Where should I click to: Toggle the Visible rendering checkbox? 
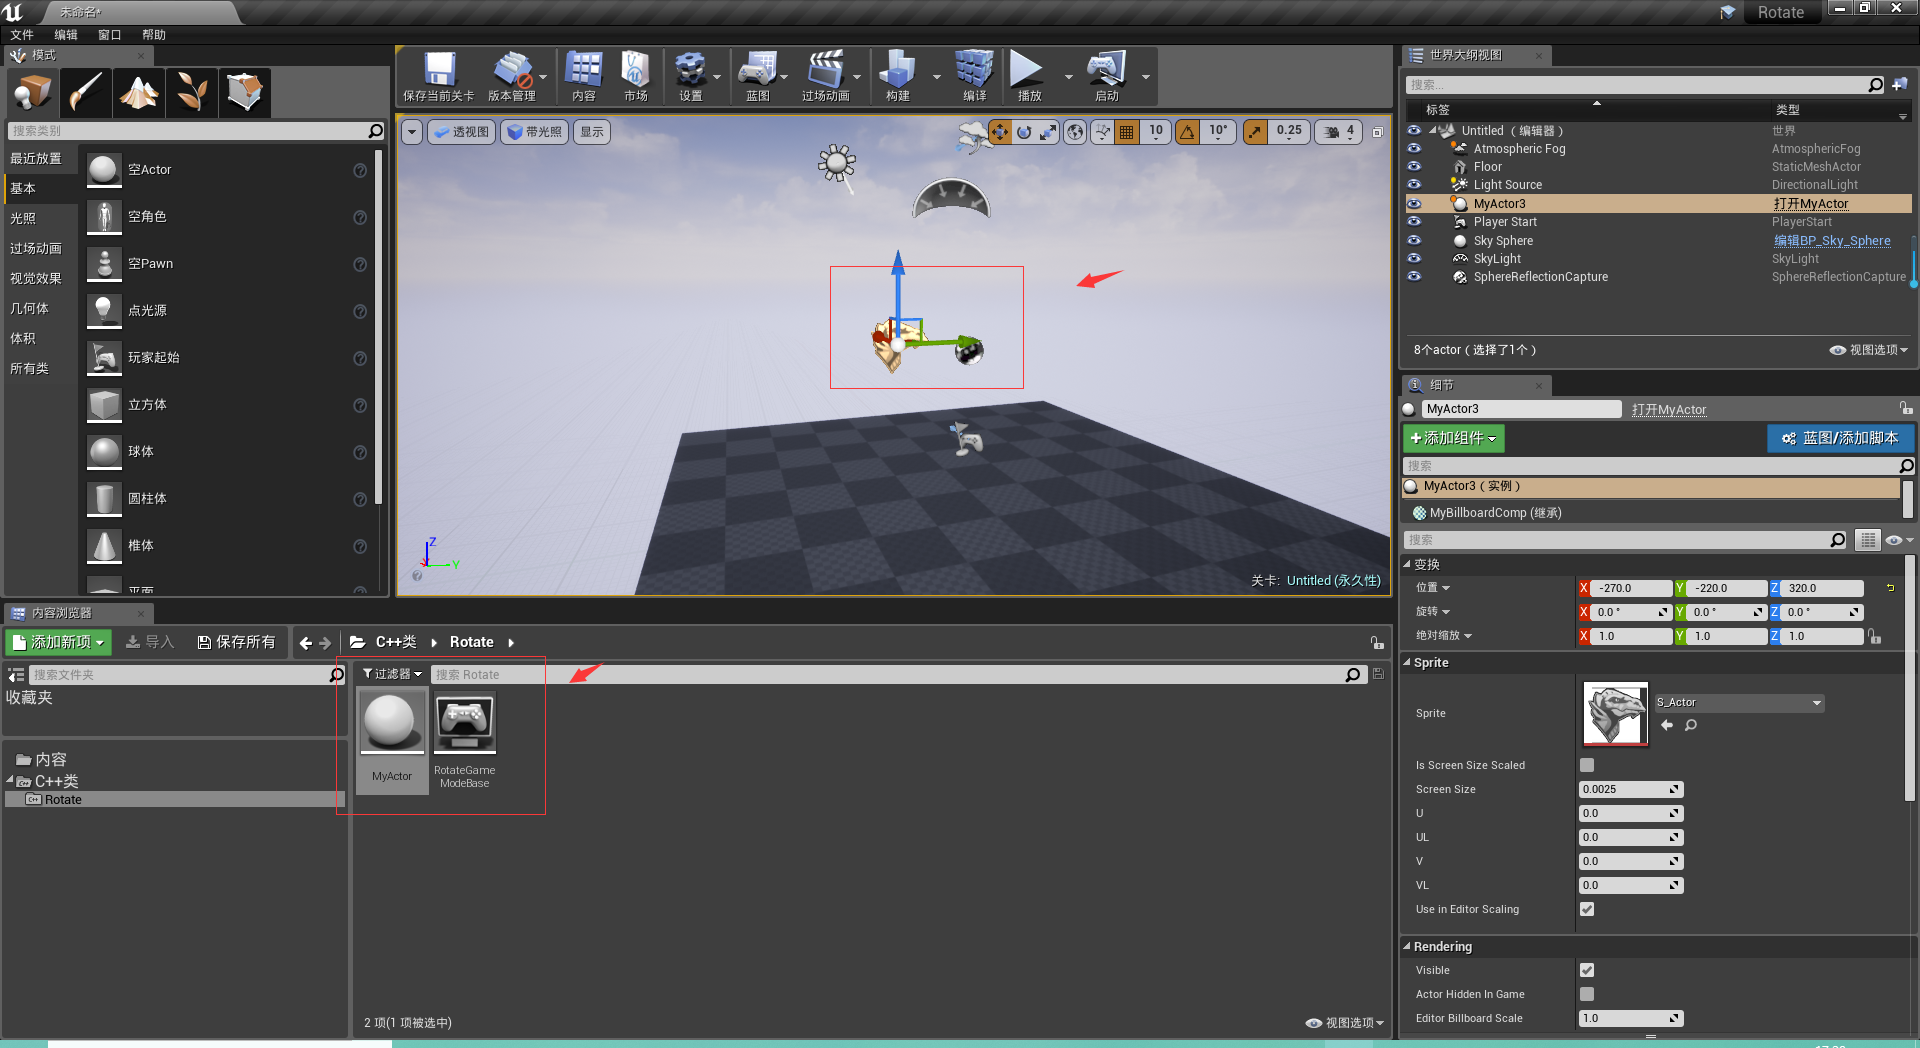click(x=1587, y=970)
